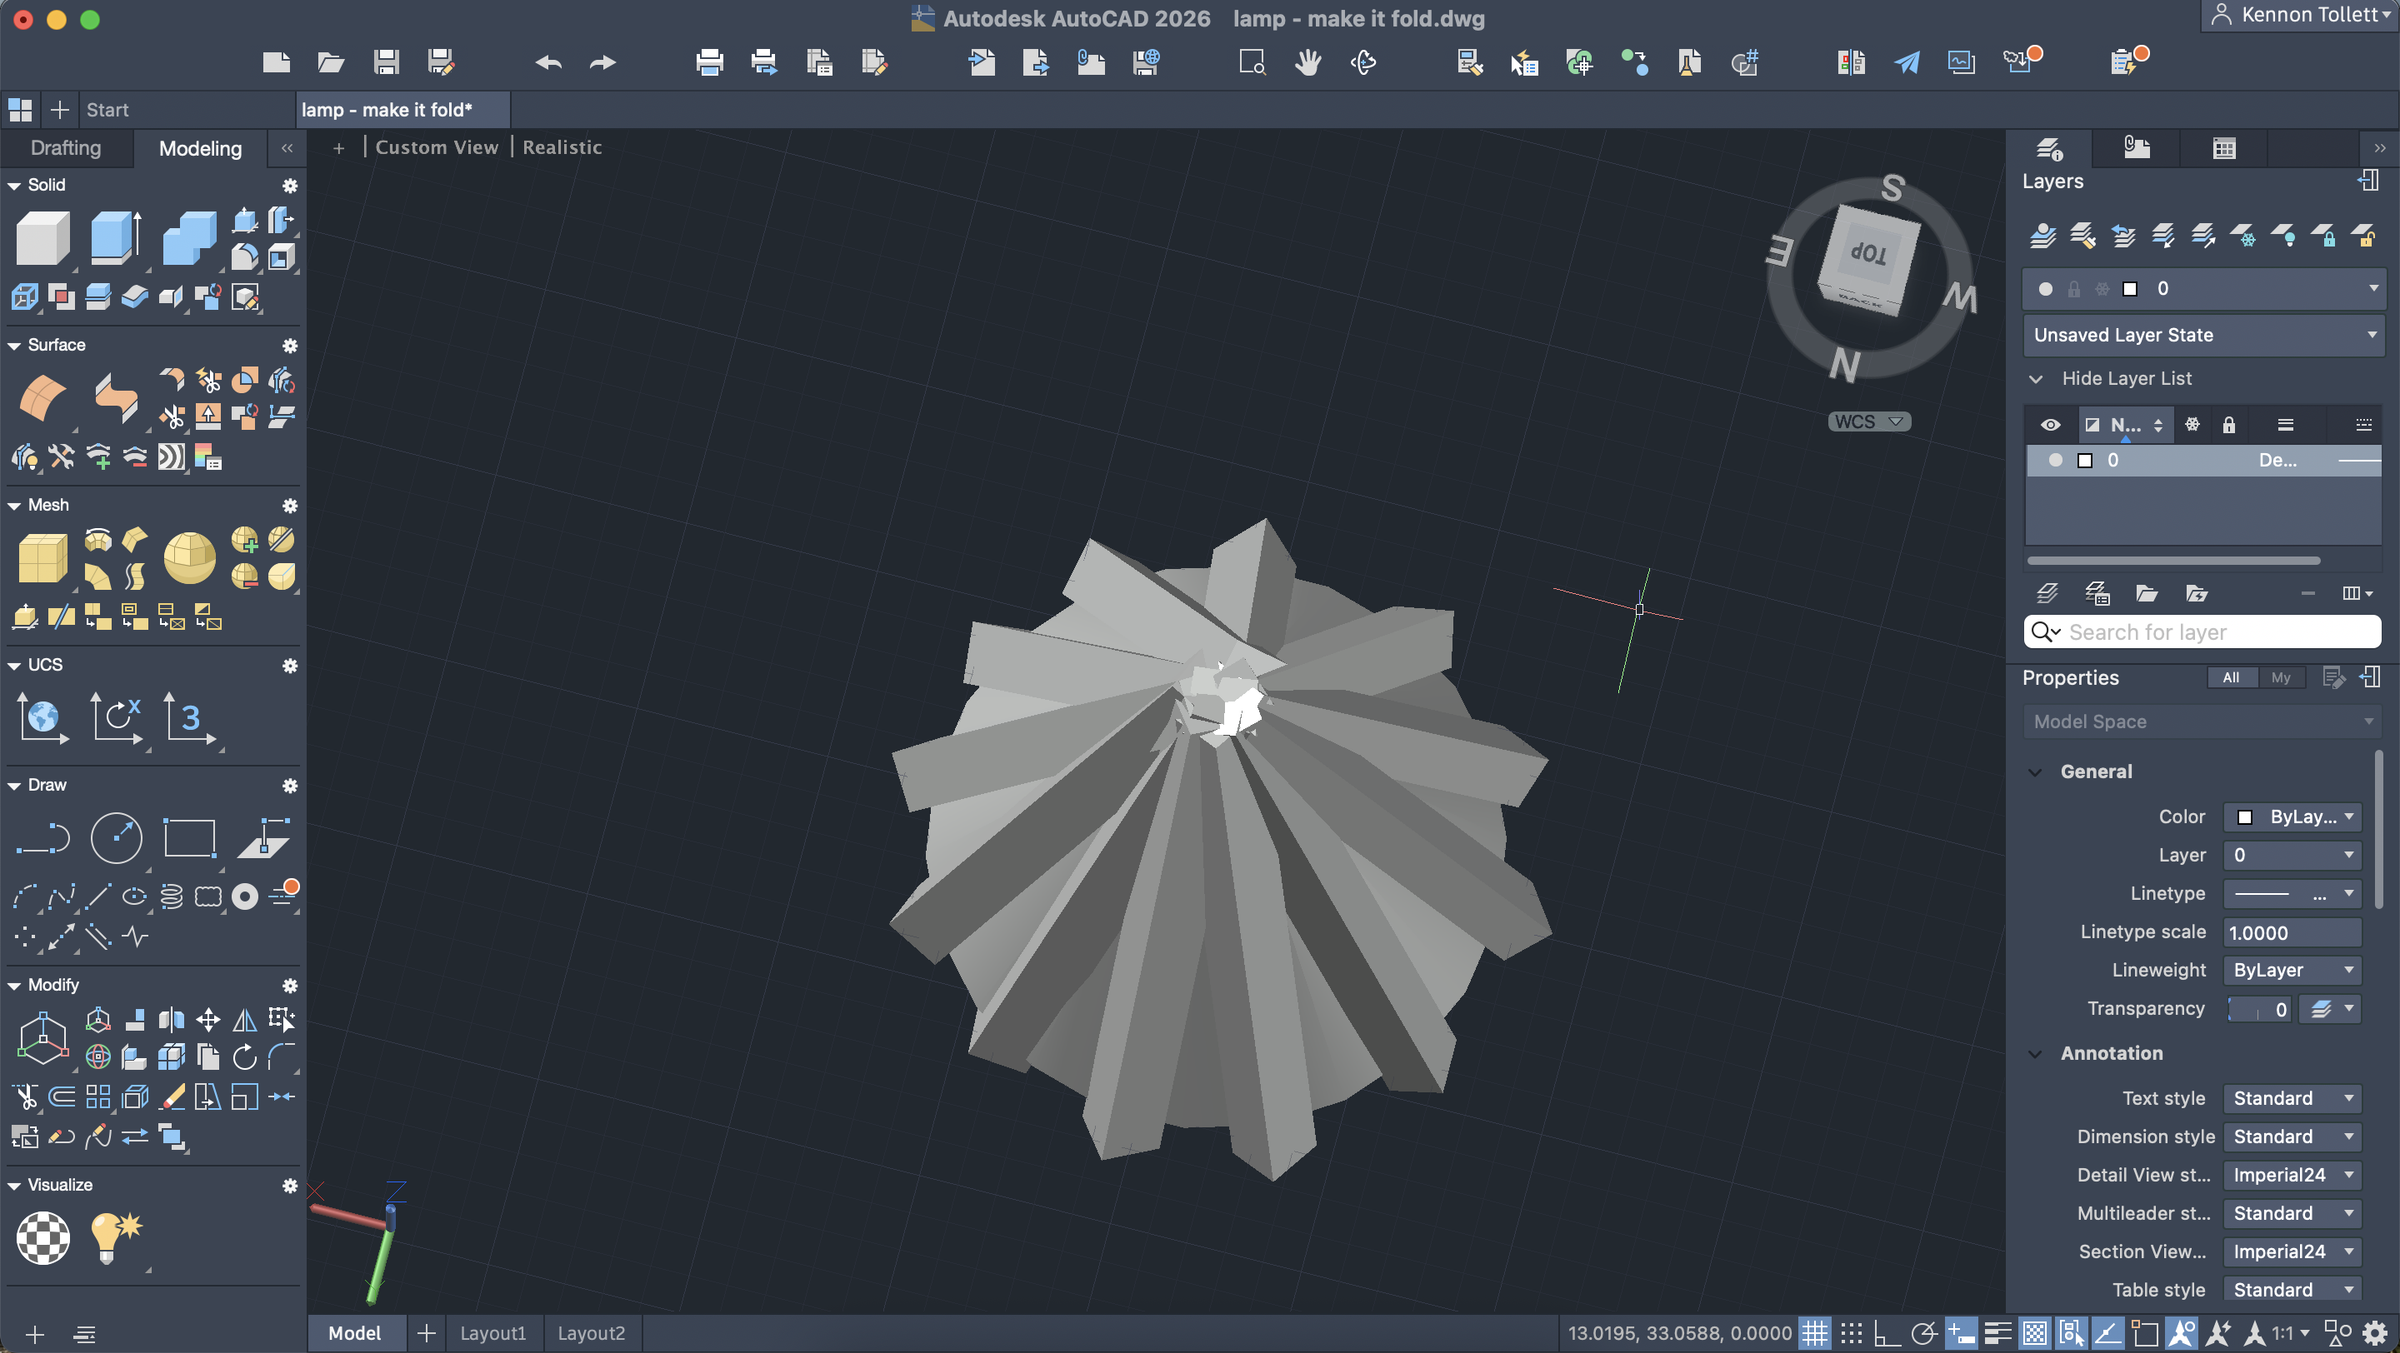Select the Mesh Sphere tool
Image resolution: width=2400 pixels, height=1353 pixels.
189,557
